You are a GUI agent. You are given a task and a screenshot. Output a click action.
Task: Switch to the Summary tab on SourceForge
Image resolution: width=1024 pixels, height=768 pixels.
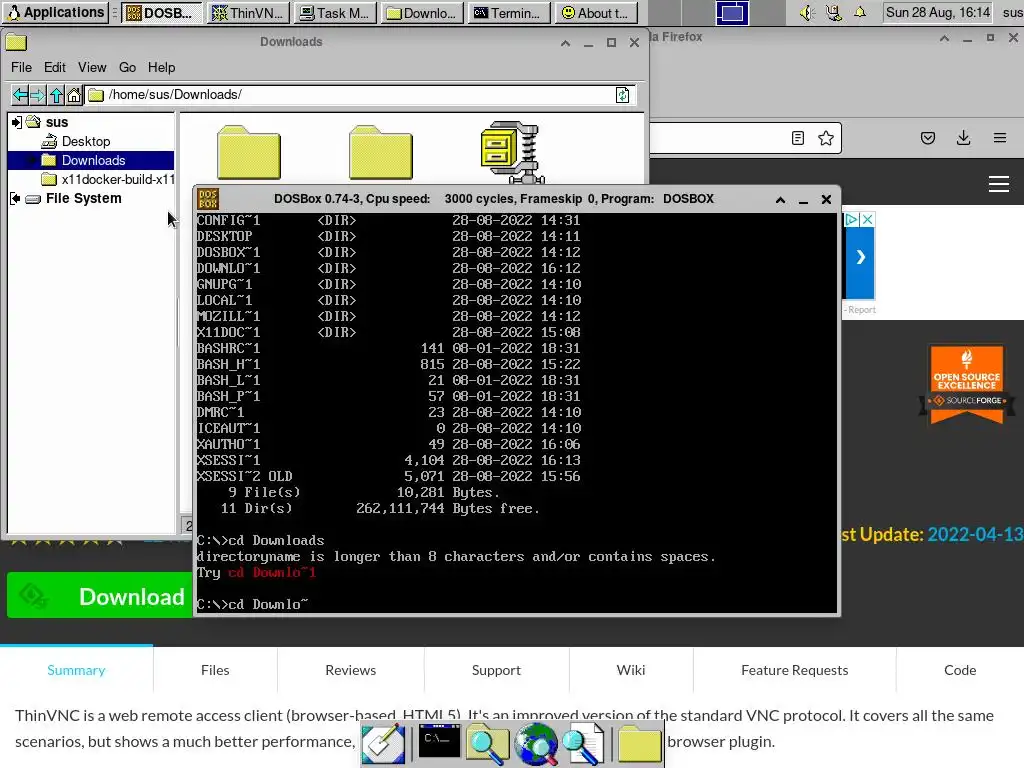[76, 670]
